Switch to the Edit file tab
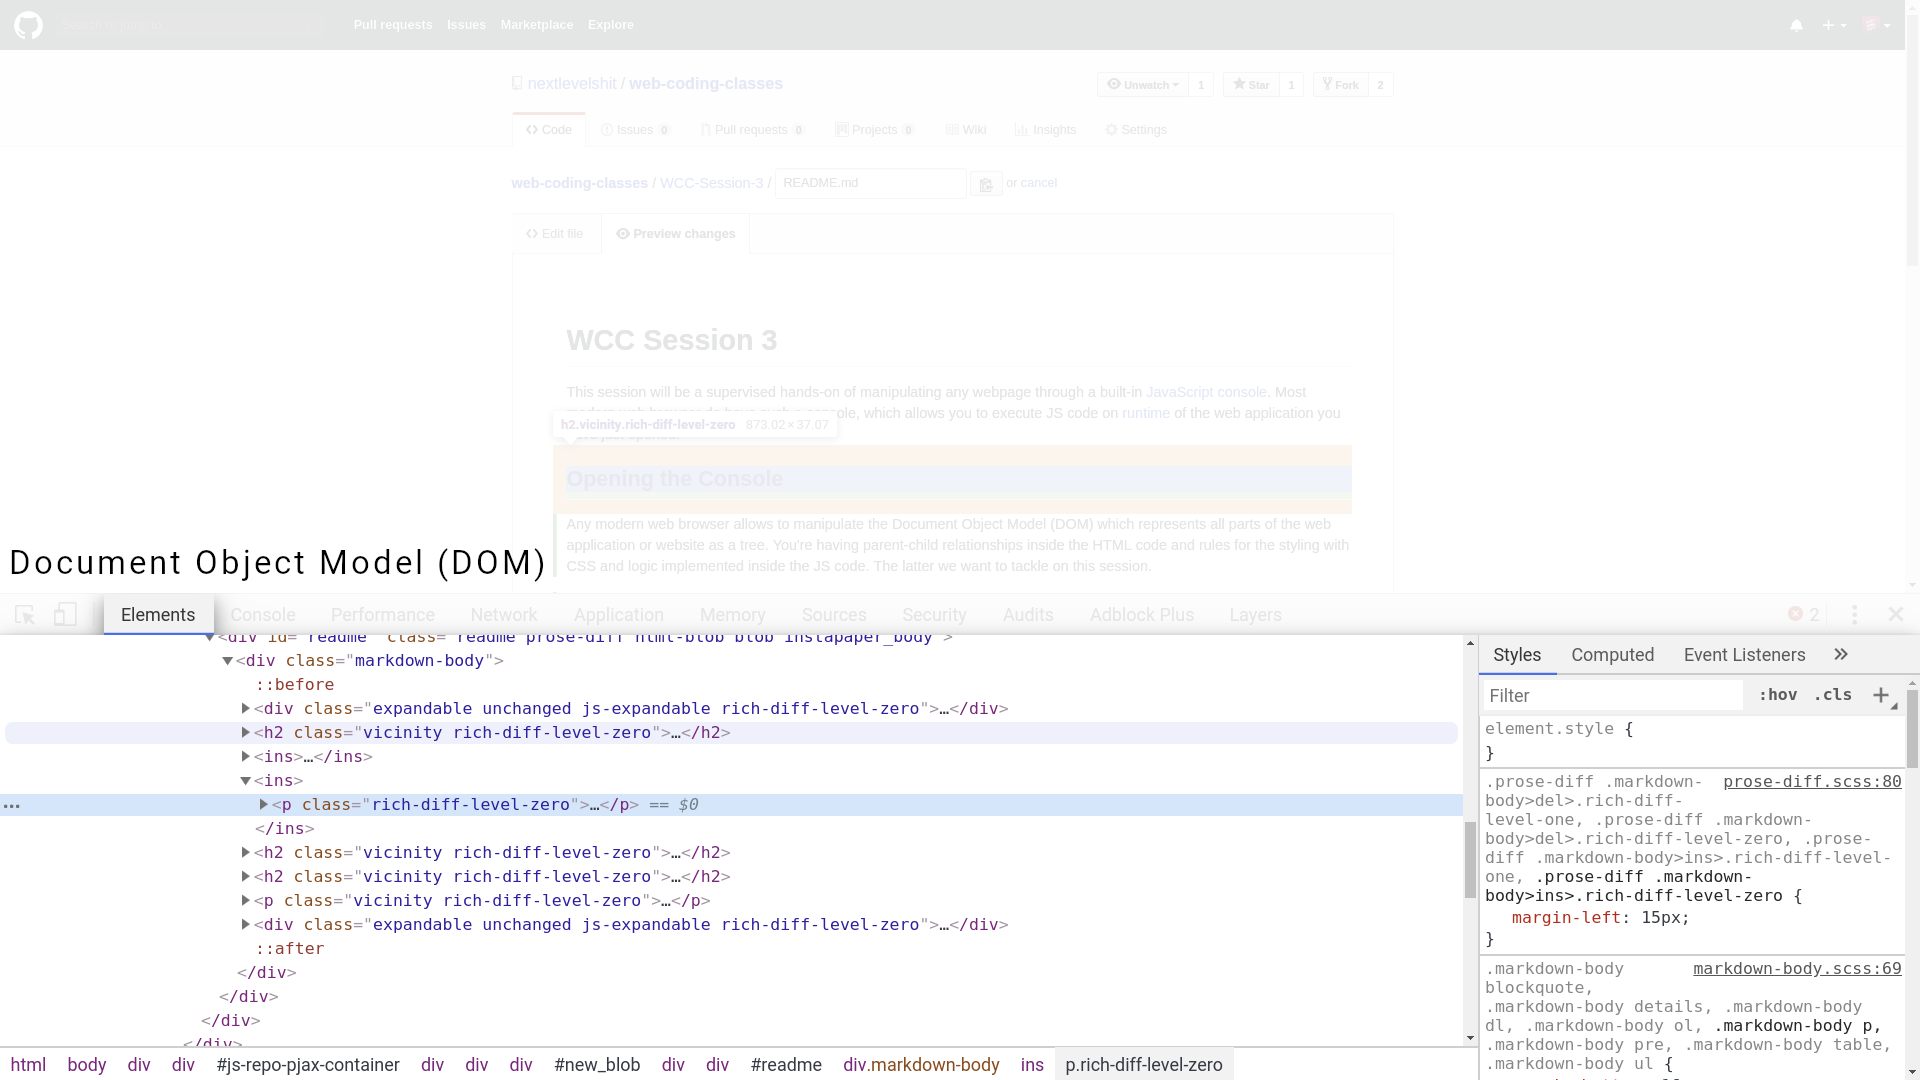The height and width of the screenshot is (1080, 1920). coord(555,234)
